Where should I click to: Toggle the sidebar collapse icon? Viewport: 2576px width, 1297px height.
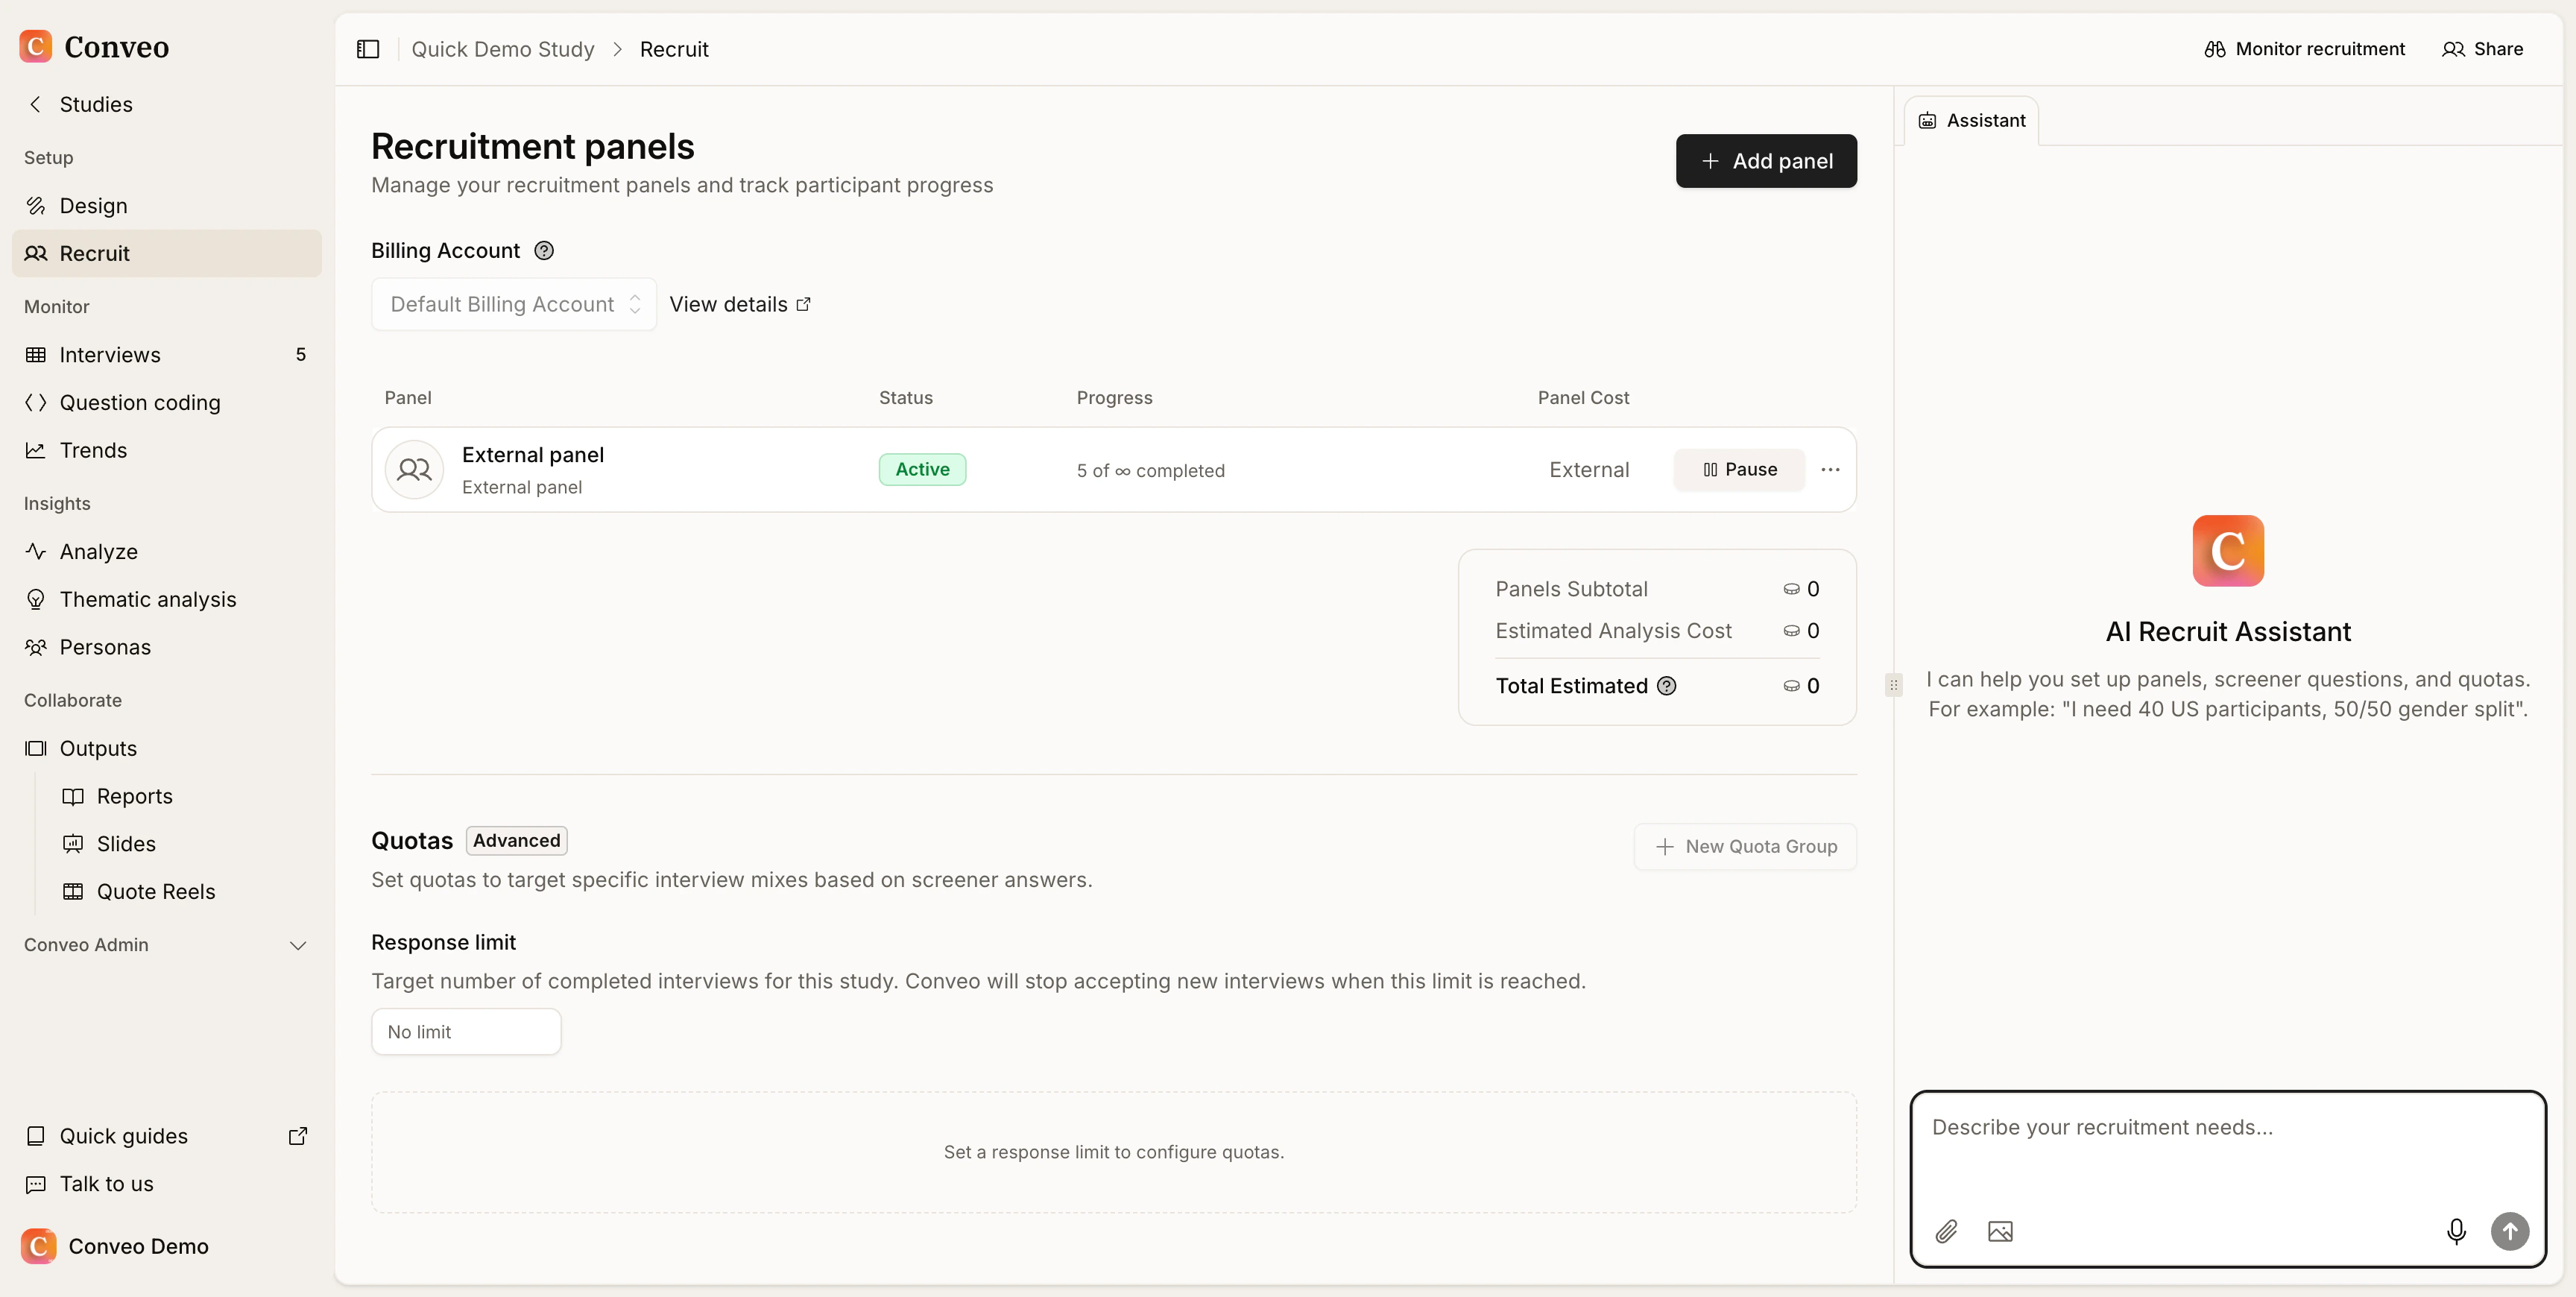click(368, 49)
